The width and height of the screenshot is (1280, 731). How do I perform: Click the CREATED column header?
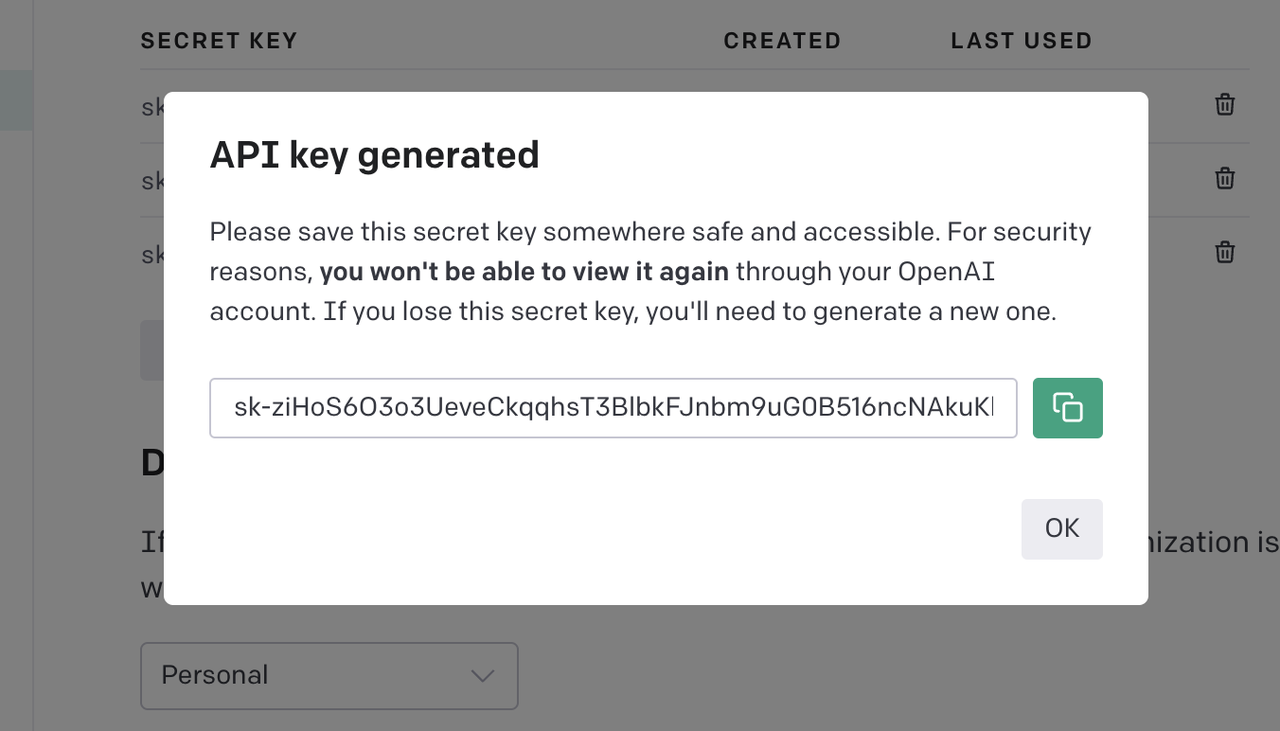point(782,41)
